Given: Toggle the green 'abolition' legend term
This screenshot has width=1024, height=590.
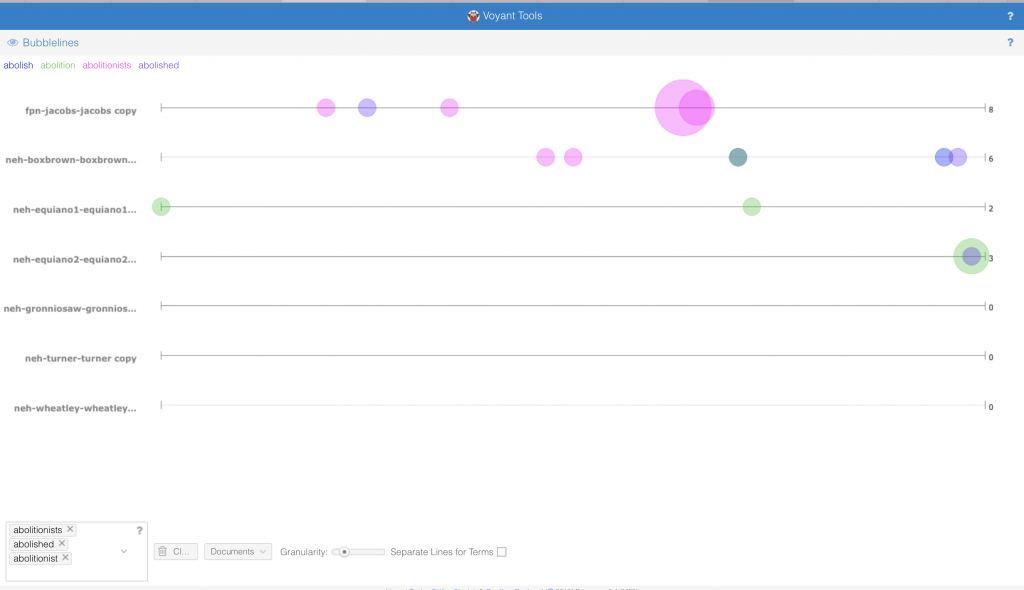Looking at the screenshot, I should coord(58,65).
